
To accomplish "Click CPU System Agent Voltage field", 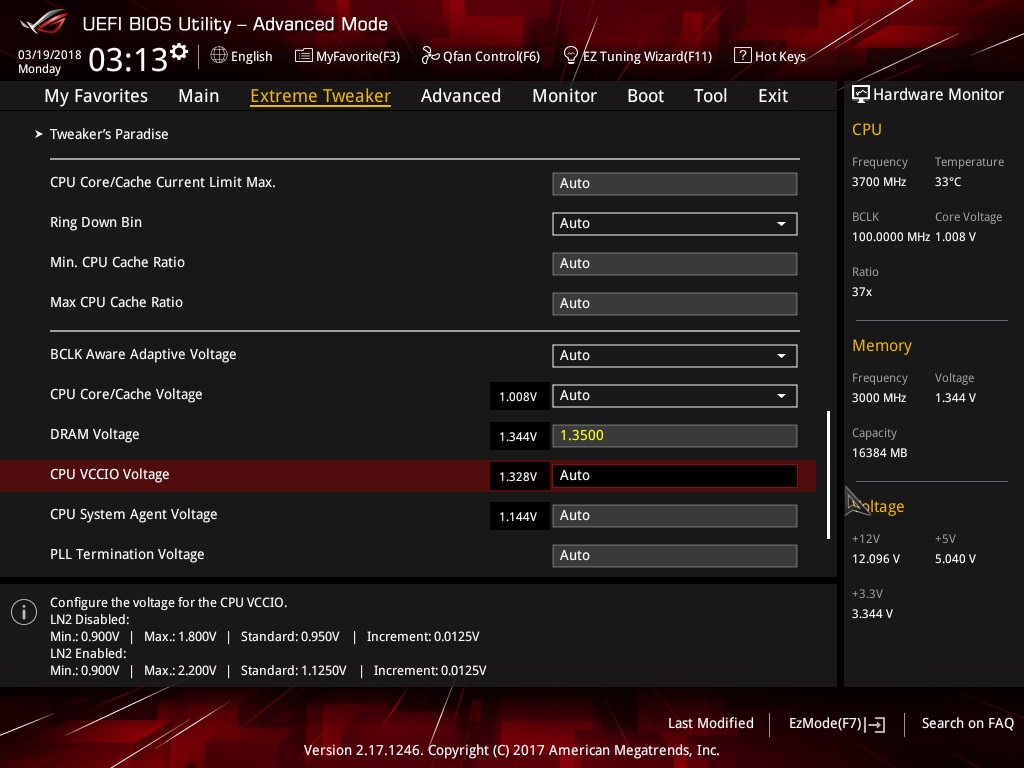I will tap(675, 515).
